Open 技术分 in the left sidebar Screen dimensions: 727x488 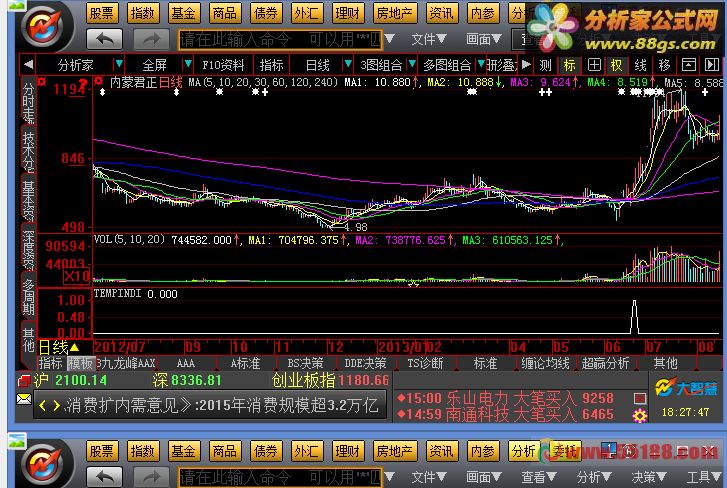pos(29,152)
